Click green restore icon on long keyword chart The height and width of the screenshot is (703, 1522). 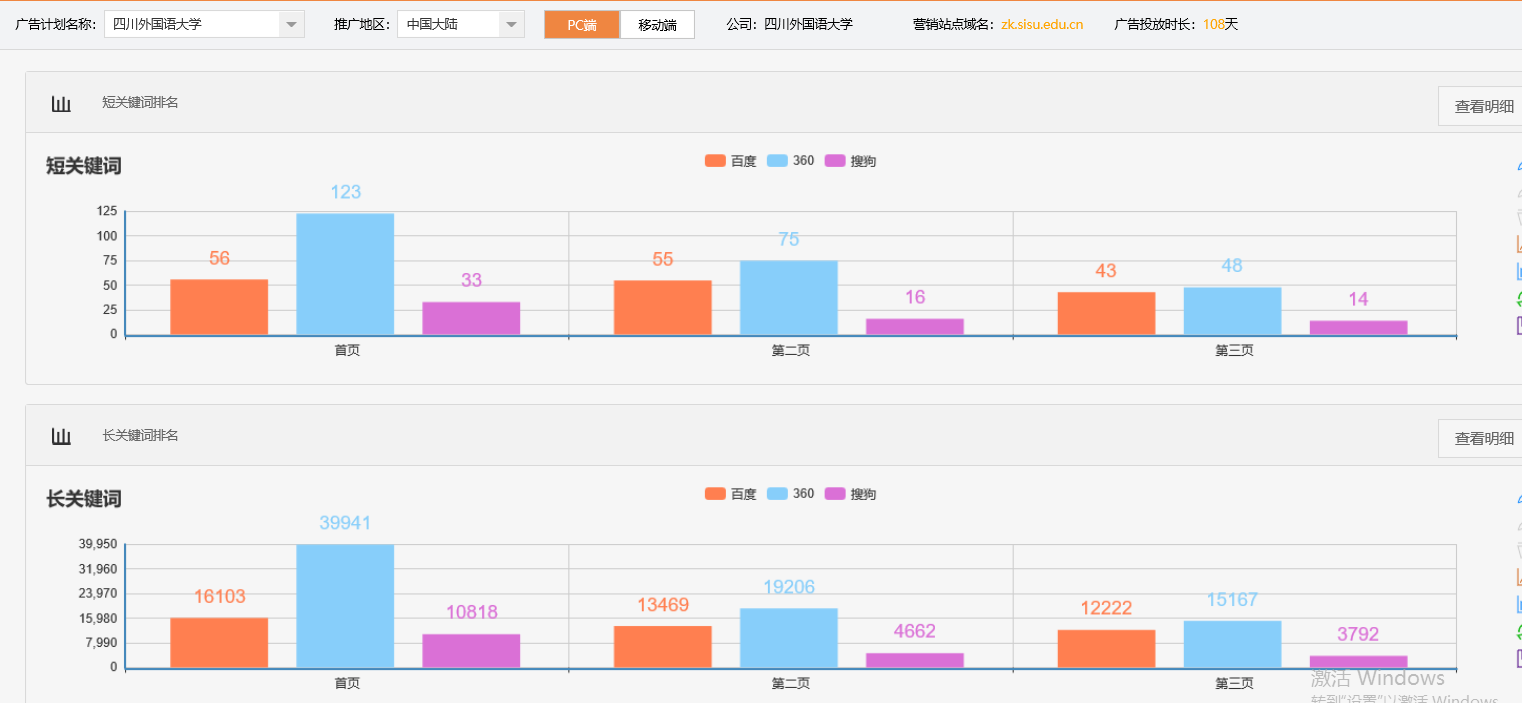coord(1519,631)
